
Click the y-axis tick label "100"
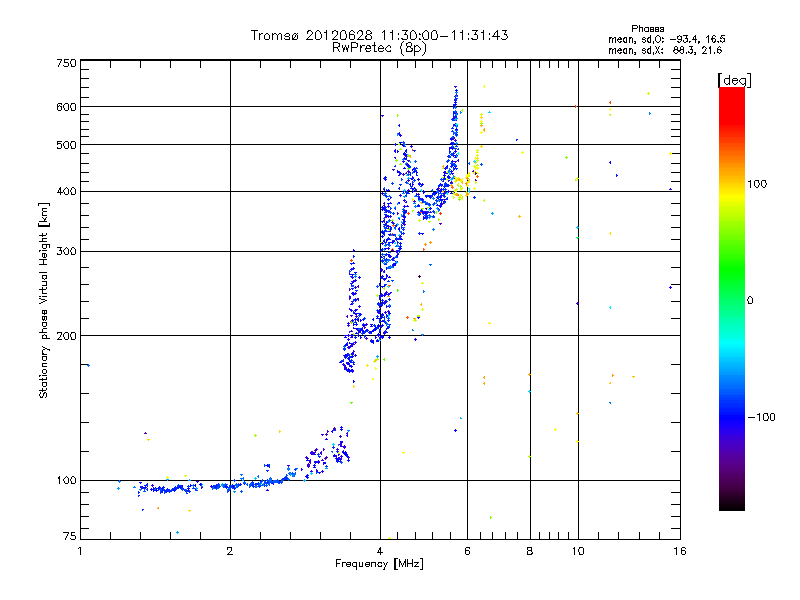[66, 480]
